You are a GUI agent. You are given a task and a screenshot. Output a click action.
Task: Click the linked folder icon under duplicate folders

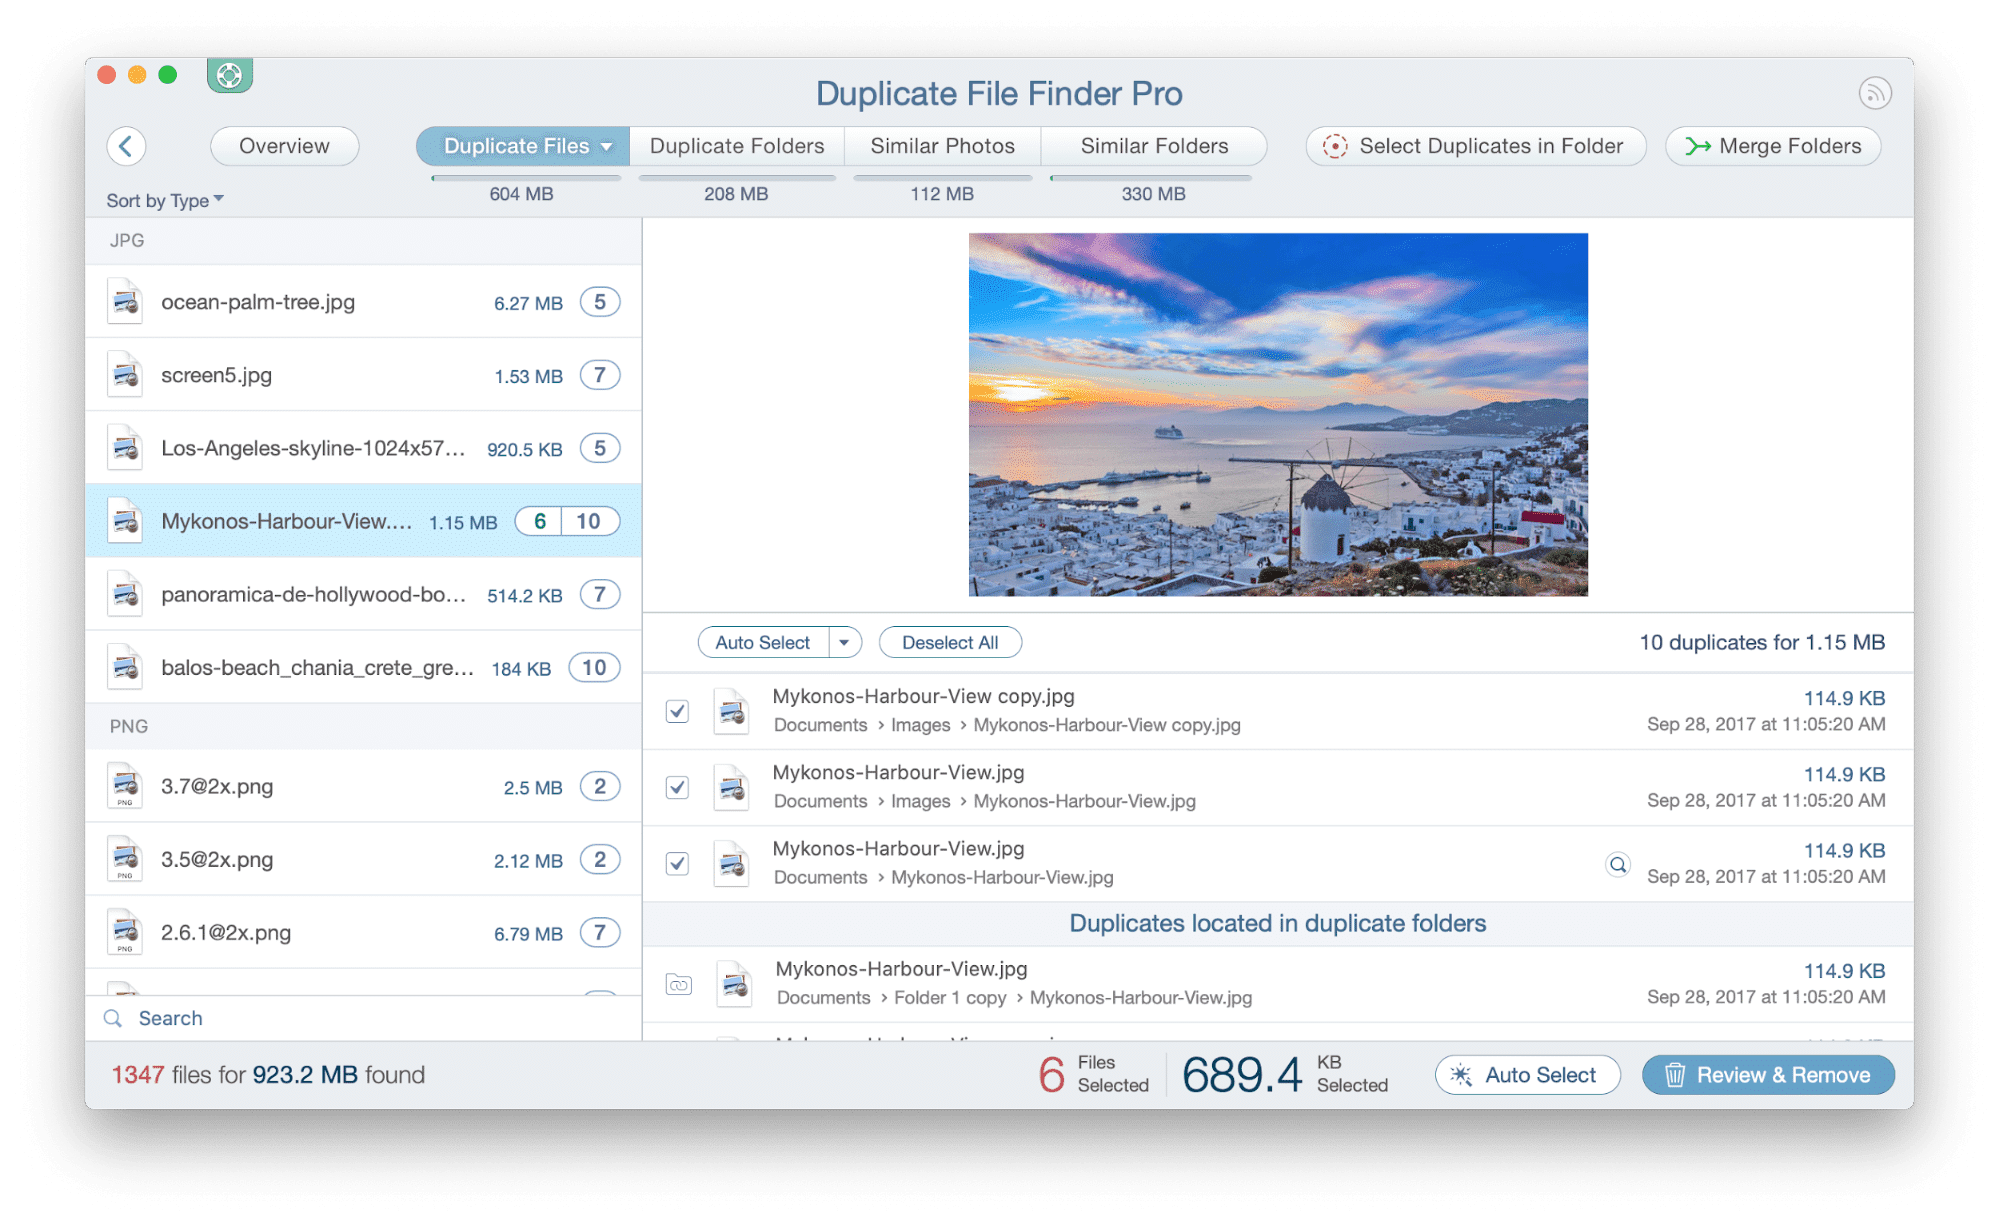pos(678,984)
